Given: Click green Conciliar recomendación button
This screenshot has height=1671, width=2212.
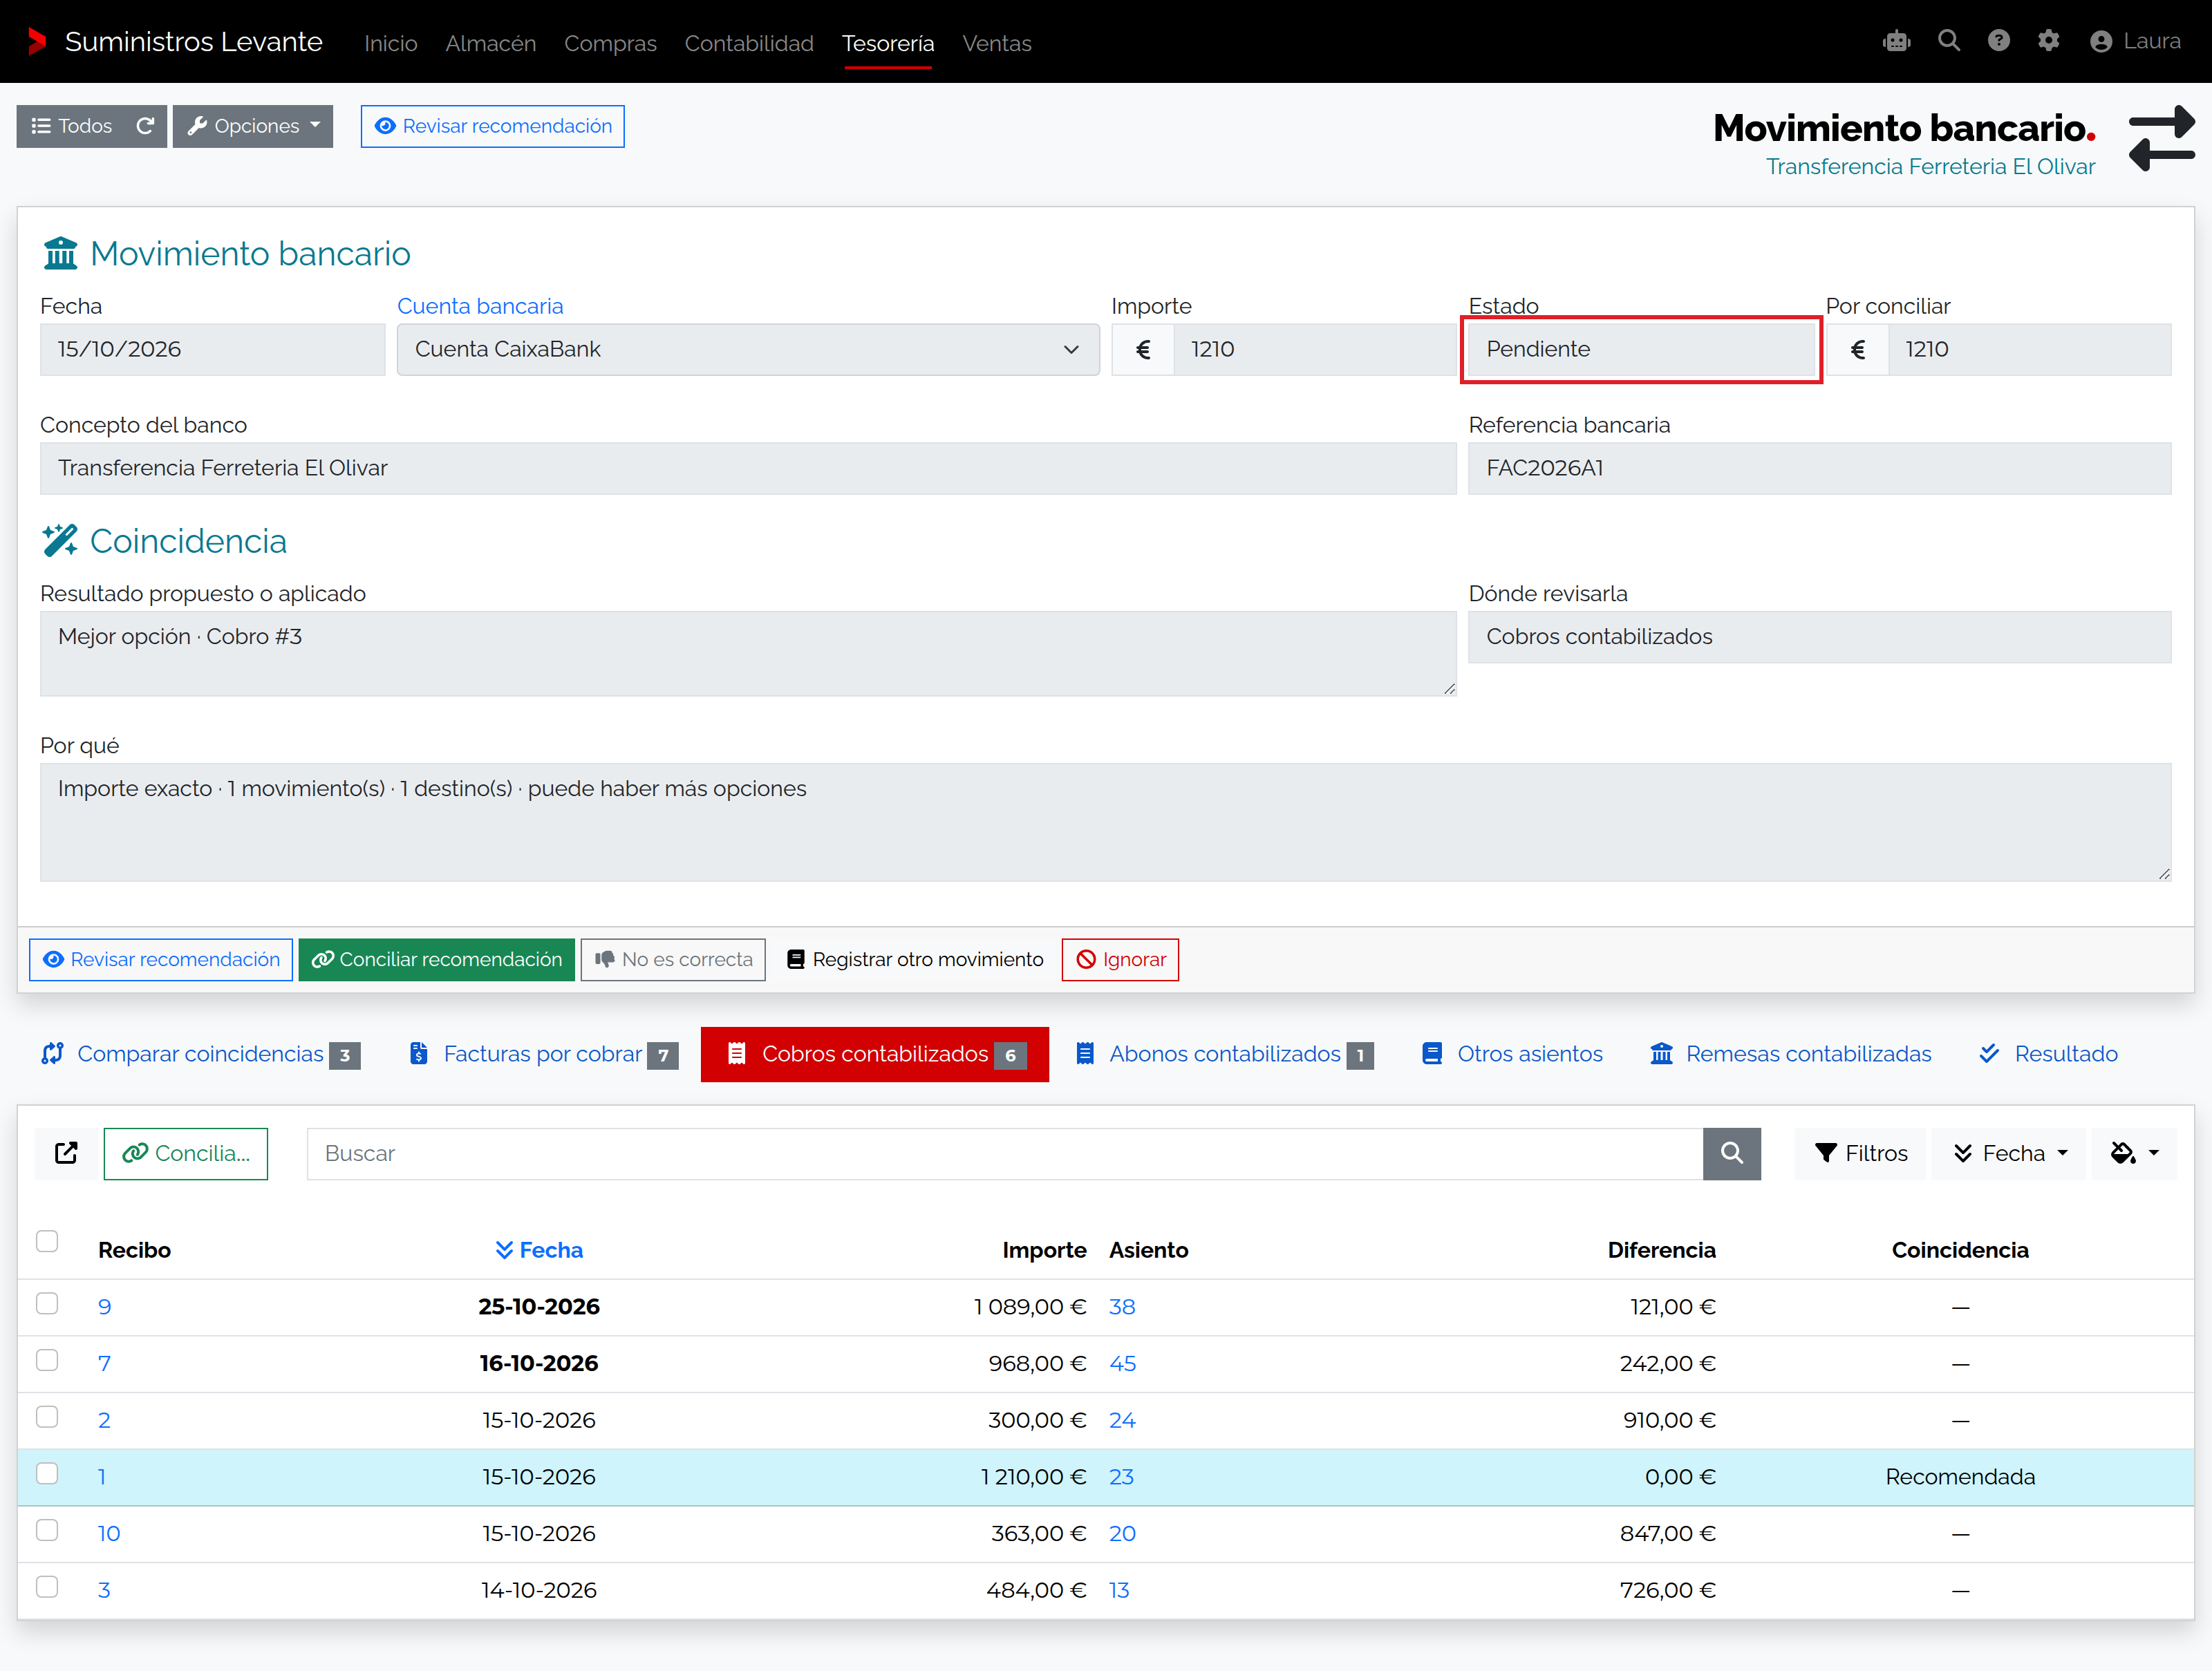Looking at the screenshot, I should click(x=437, y=960).
